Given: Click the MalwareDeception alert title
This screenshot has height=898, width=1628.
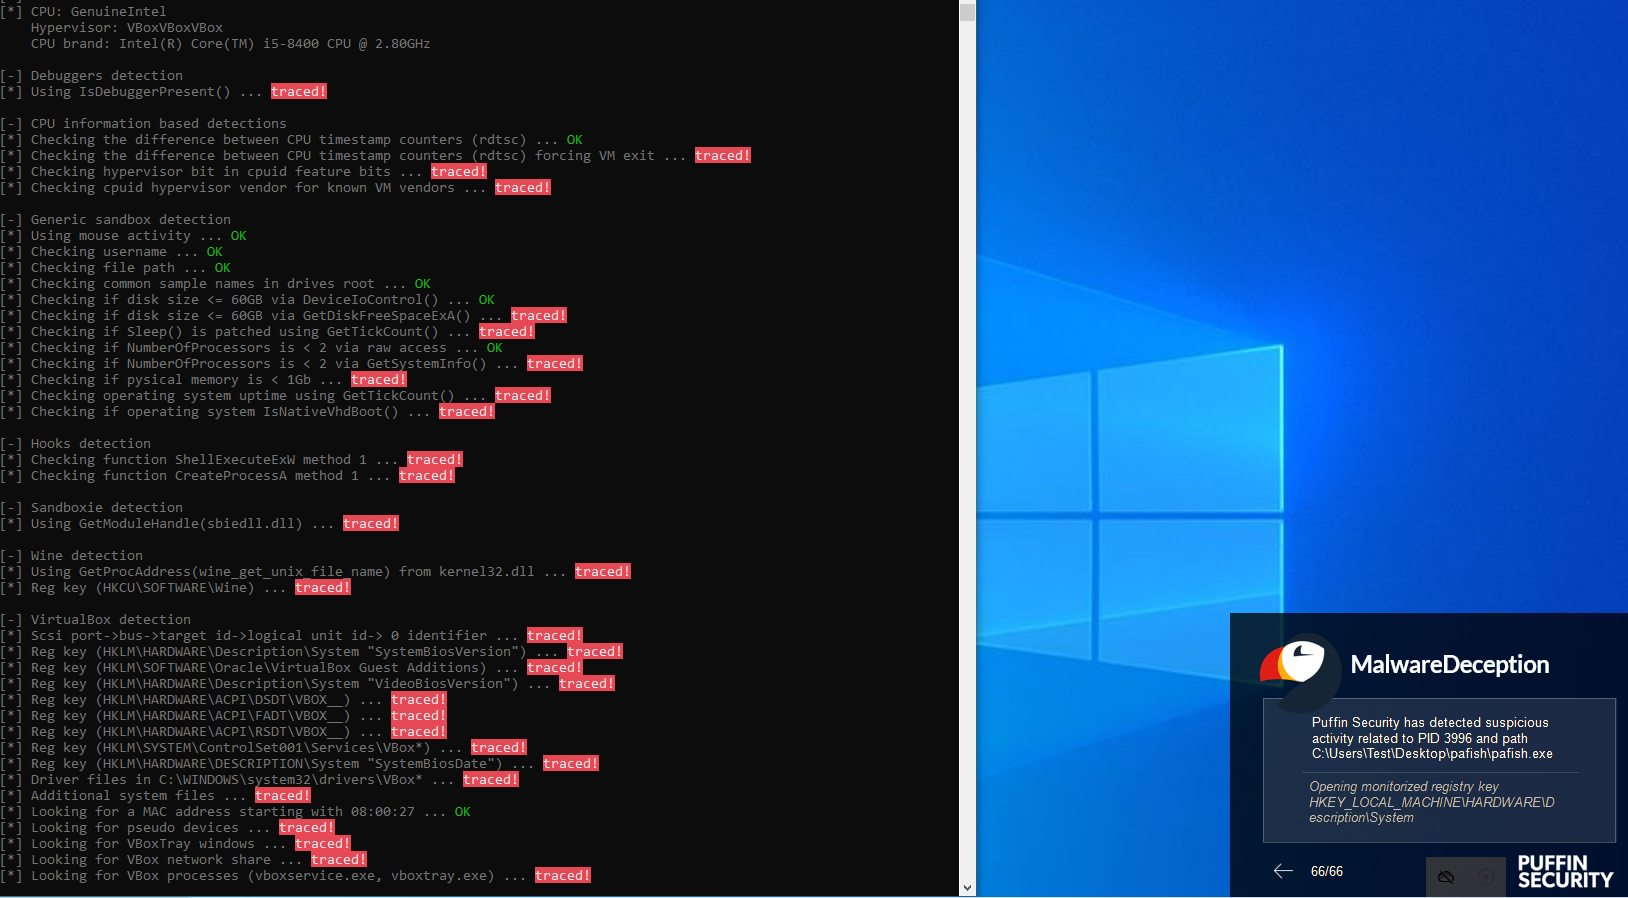Looking at the screenshot, I should point(1450,665).
